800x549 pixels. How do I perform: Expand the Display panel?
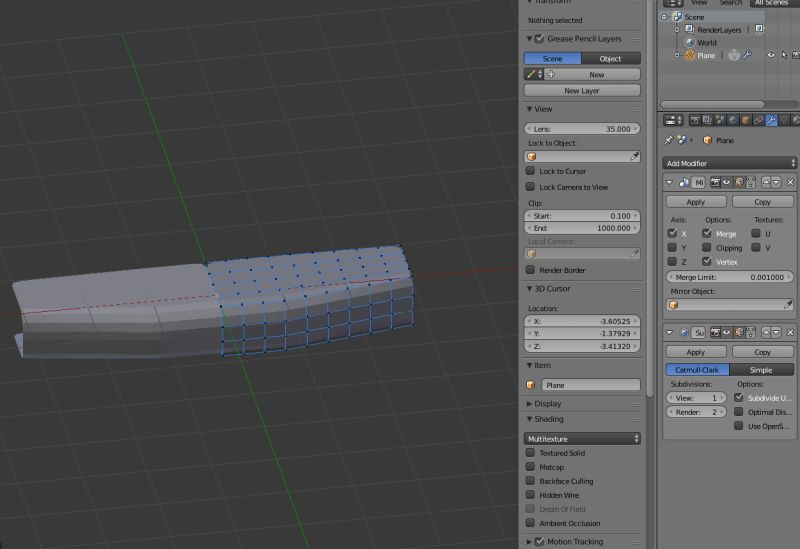point(529,404)
